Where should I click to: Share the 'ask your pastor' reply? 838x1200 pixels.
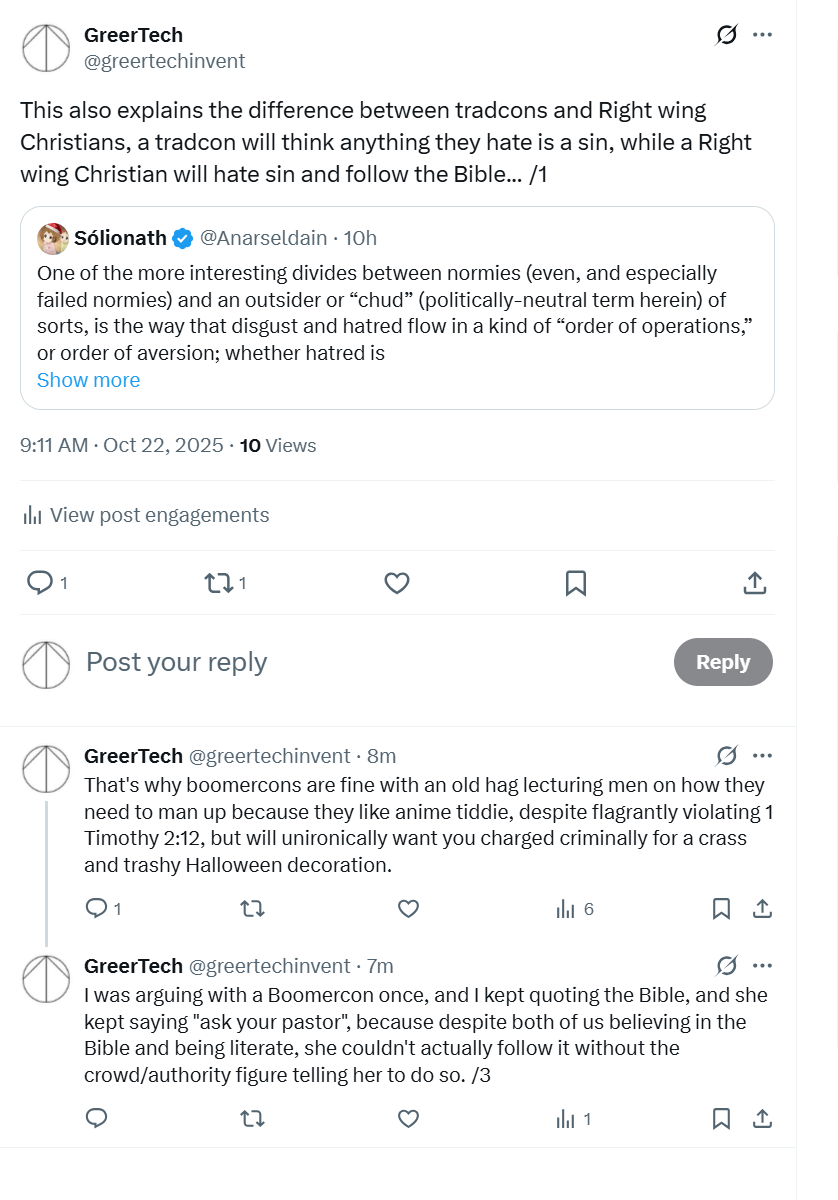(x=762, y=1119)
